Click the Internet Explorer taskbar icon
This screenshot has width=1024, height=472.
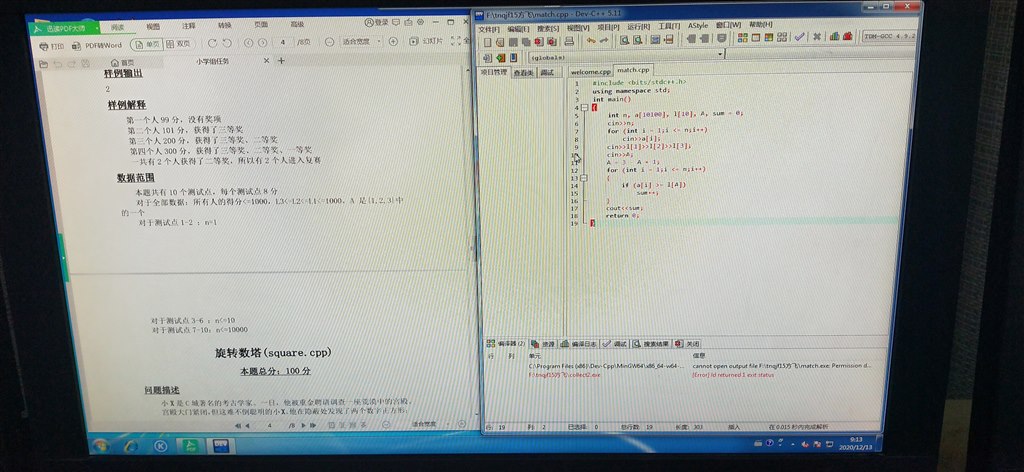coord(131,447)
